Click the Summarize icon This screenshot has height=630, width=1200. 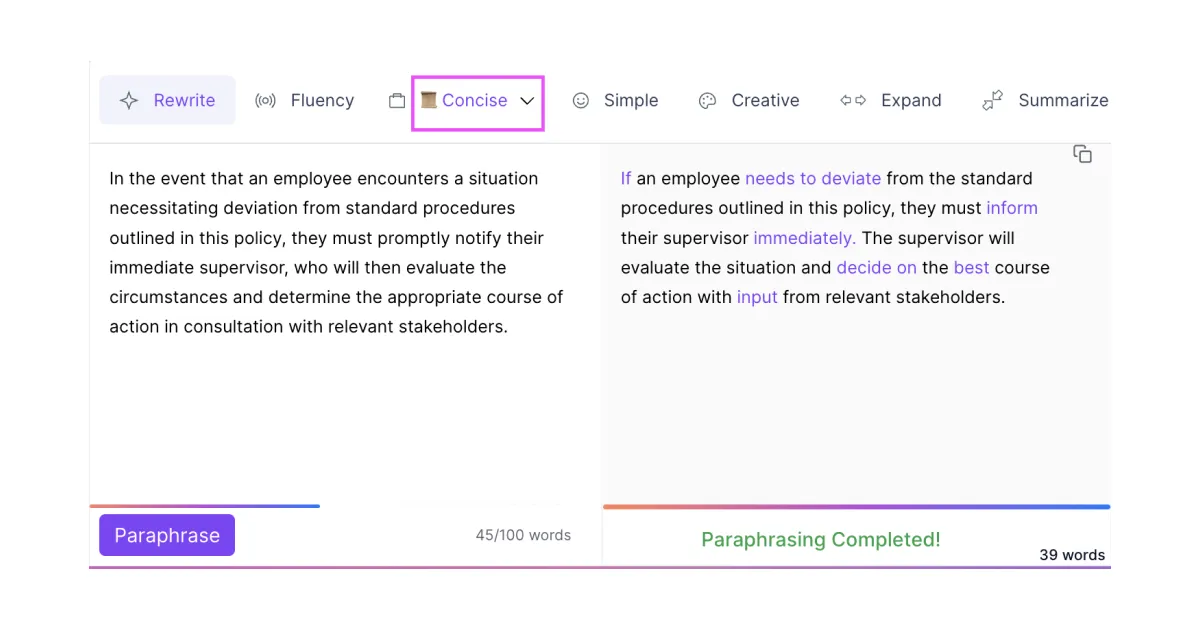point(992,100)
